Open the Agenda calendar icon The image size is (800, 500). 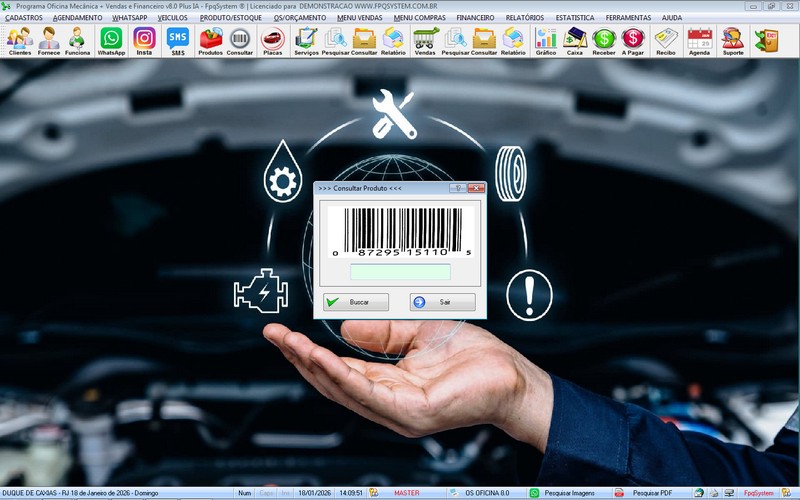[699, 40]
